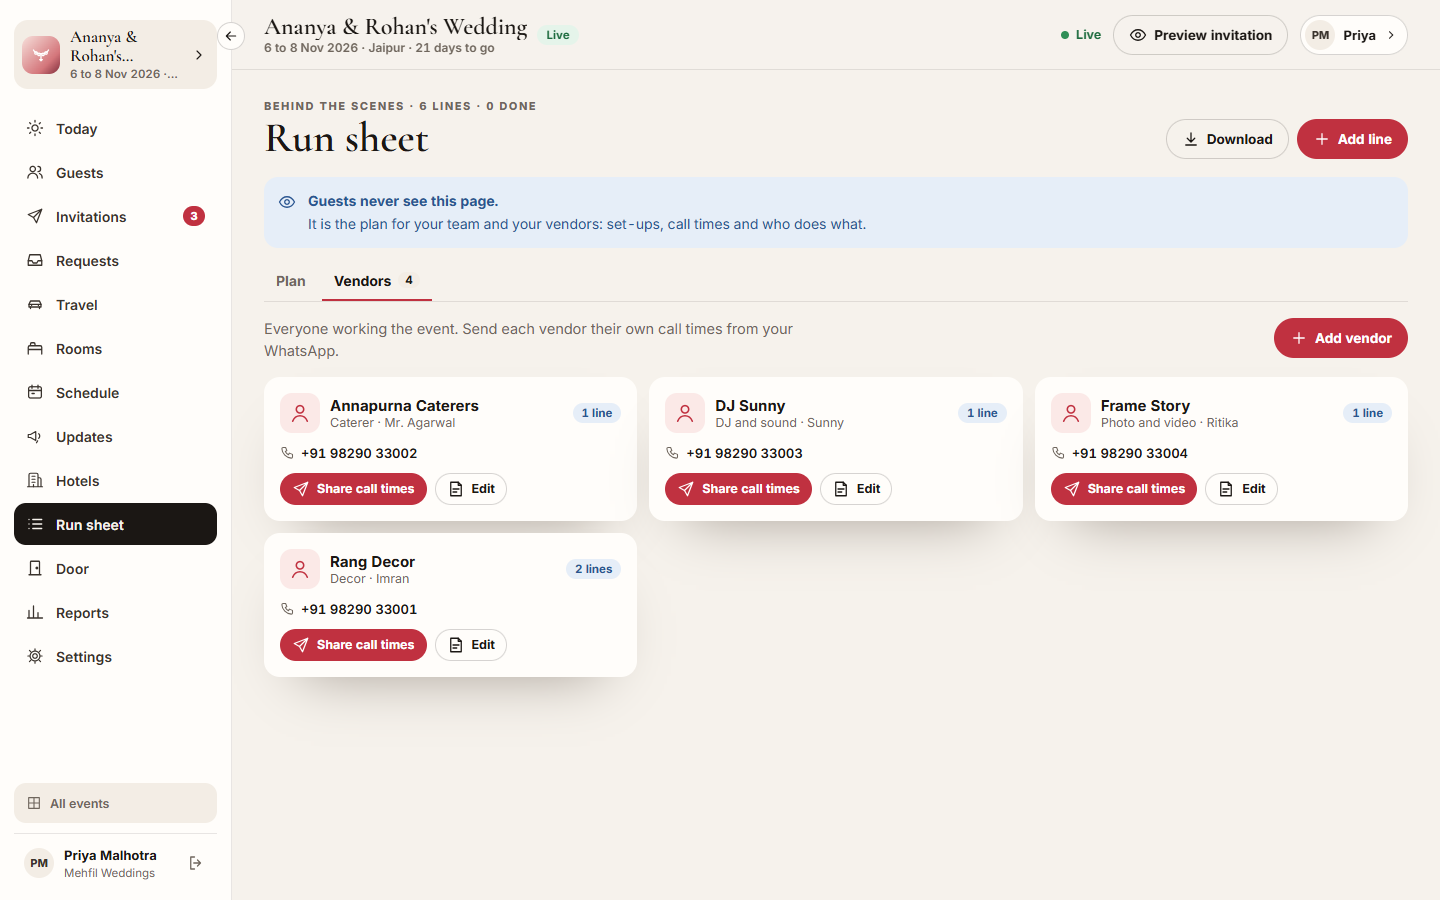This screenshot has width=1440, height=900.
Task: Go to the Travel page
Action: tap(115, 305)
